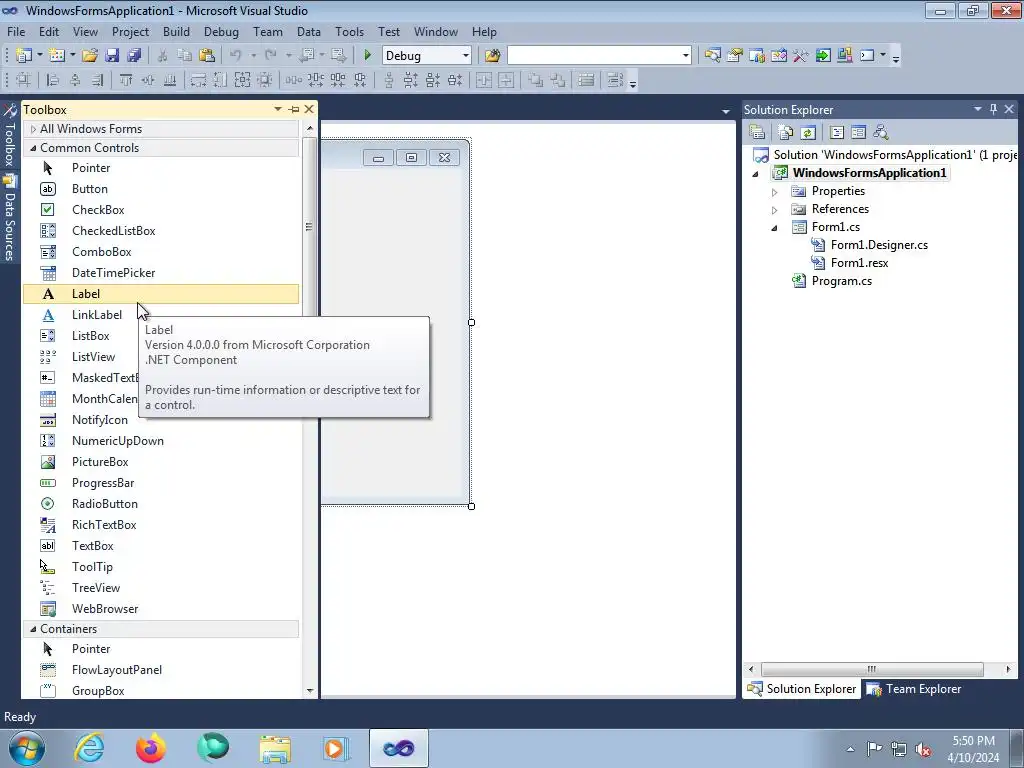Select the PictureBox control in Toolbox
This screenshot has width=1024, height=768.
click(161, 462)
